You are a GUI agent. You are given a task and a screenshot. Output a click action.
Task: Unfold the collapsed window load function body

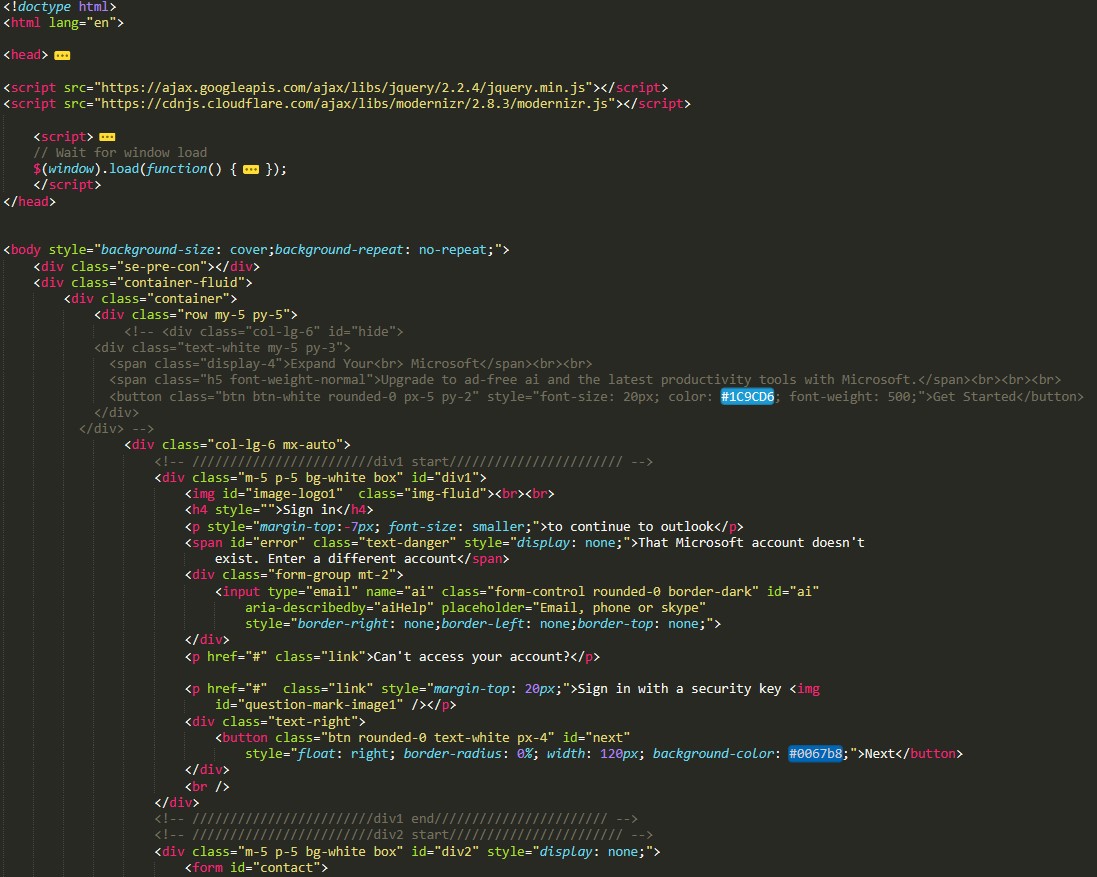[250, 169]
